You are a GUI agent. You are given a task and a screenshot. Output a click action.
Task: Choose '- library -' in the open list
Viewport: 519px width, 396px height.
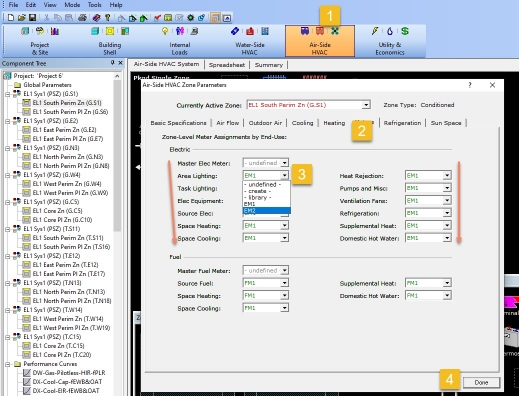tap(266, 198)
